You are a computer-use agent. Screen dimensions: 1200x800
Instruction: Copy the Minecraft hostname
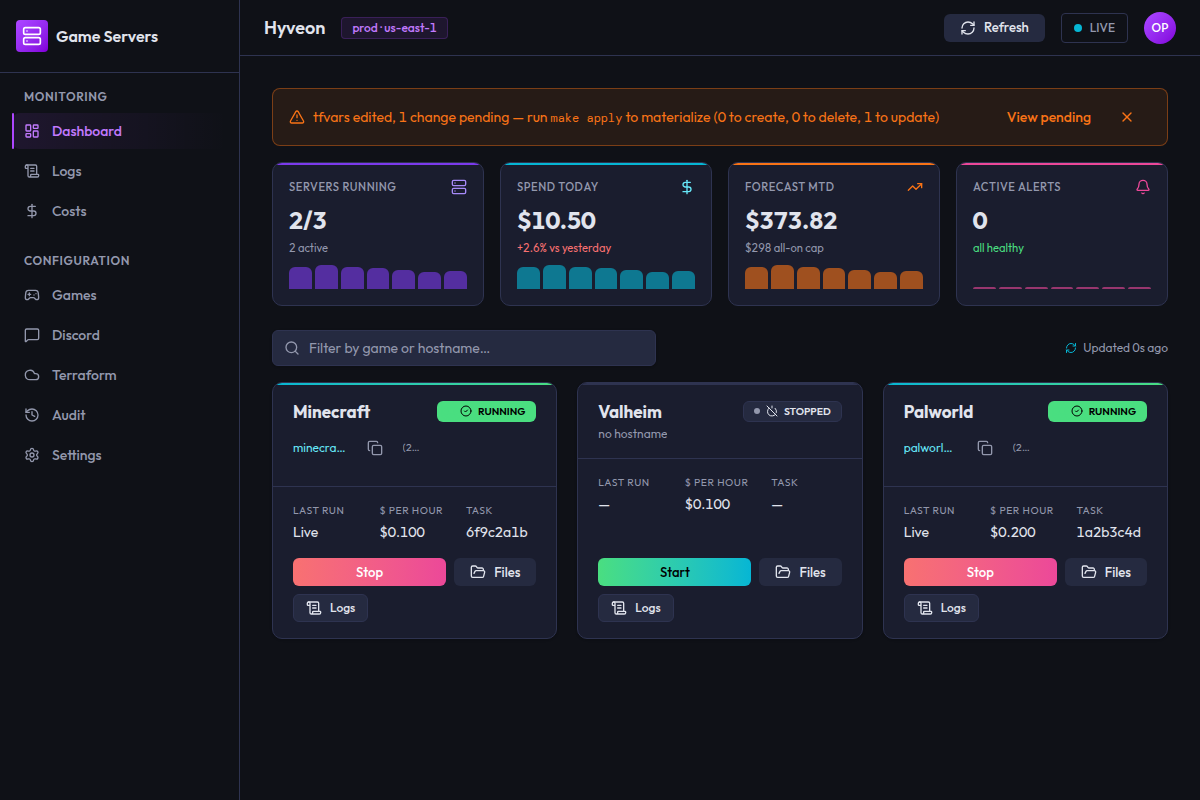pos(375,448)
